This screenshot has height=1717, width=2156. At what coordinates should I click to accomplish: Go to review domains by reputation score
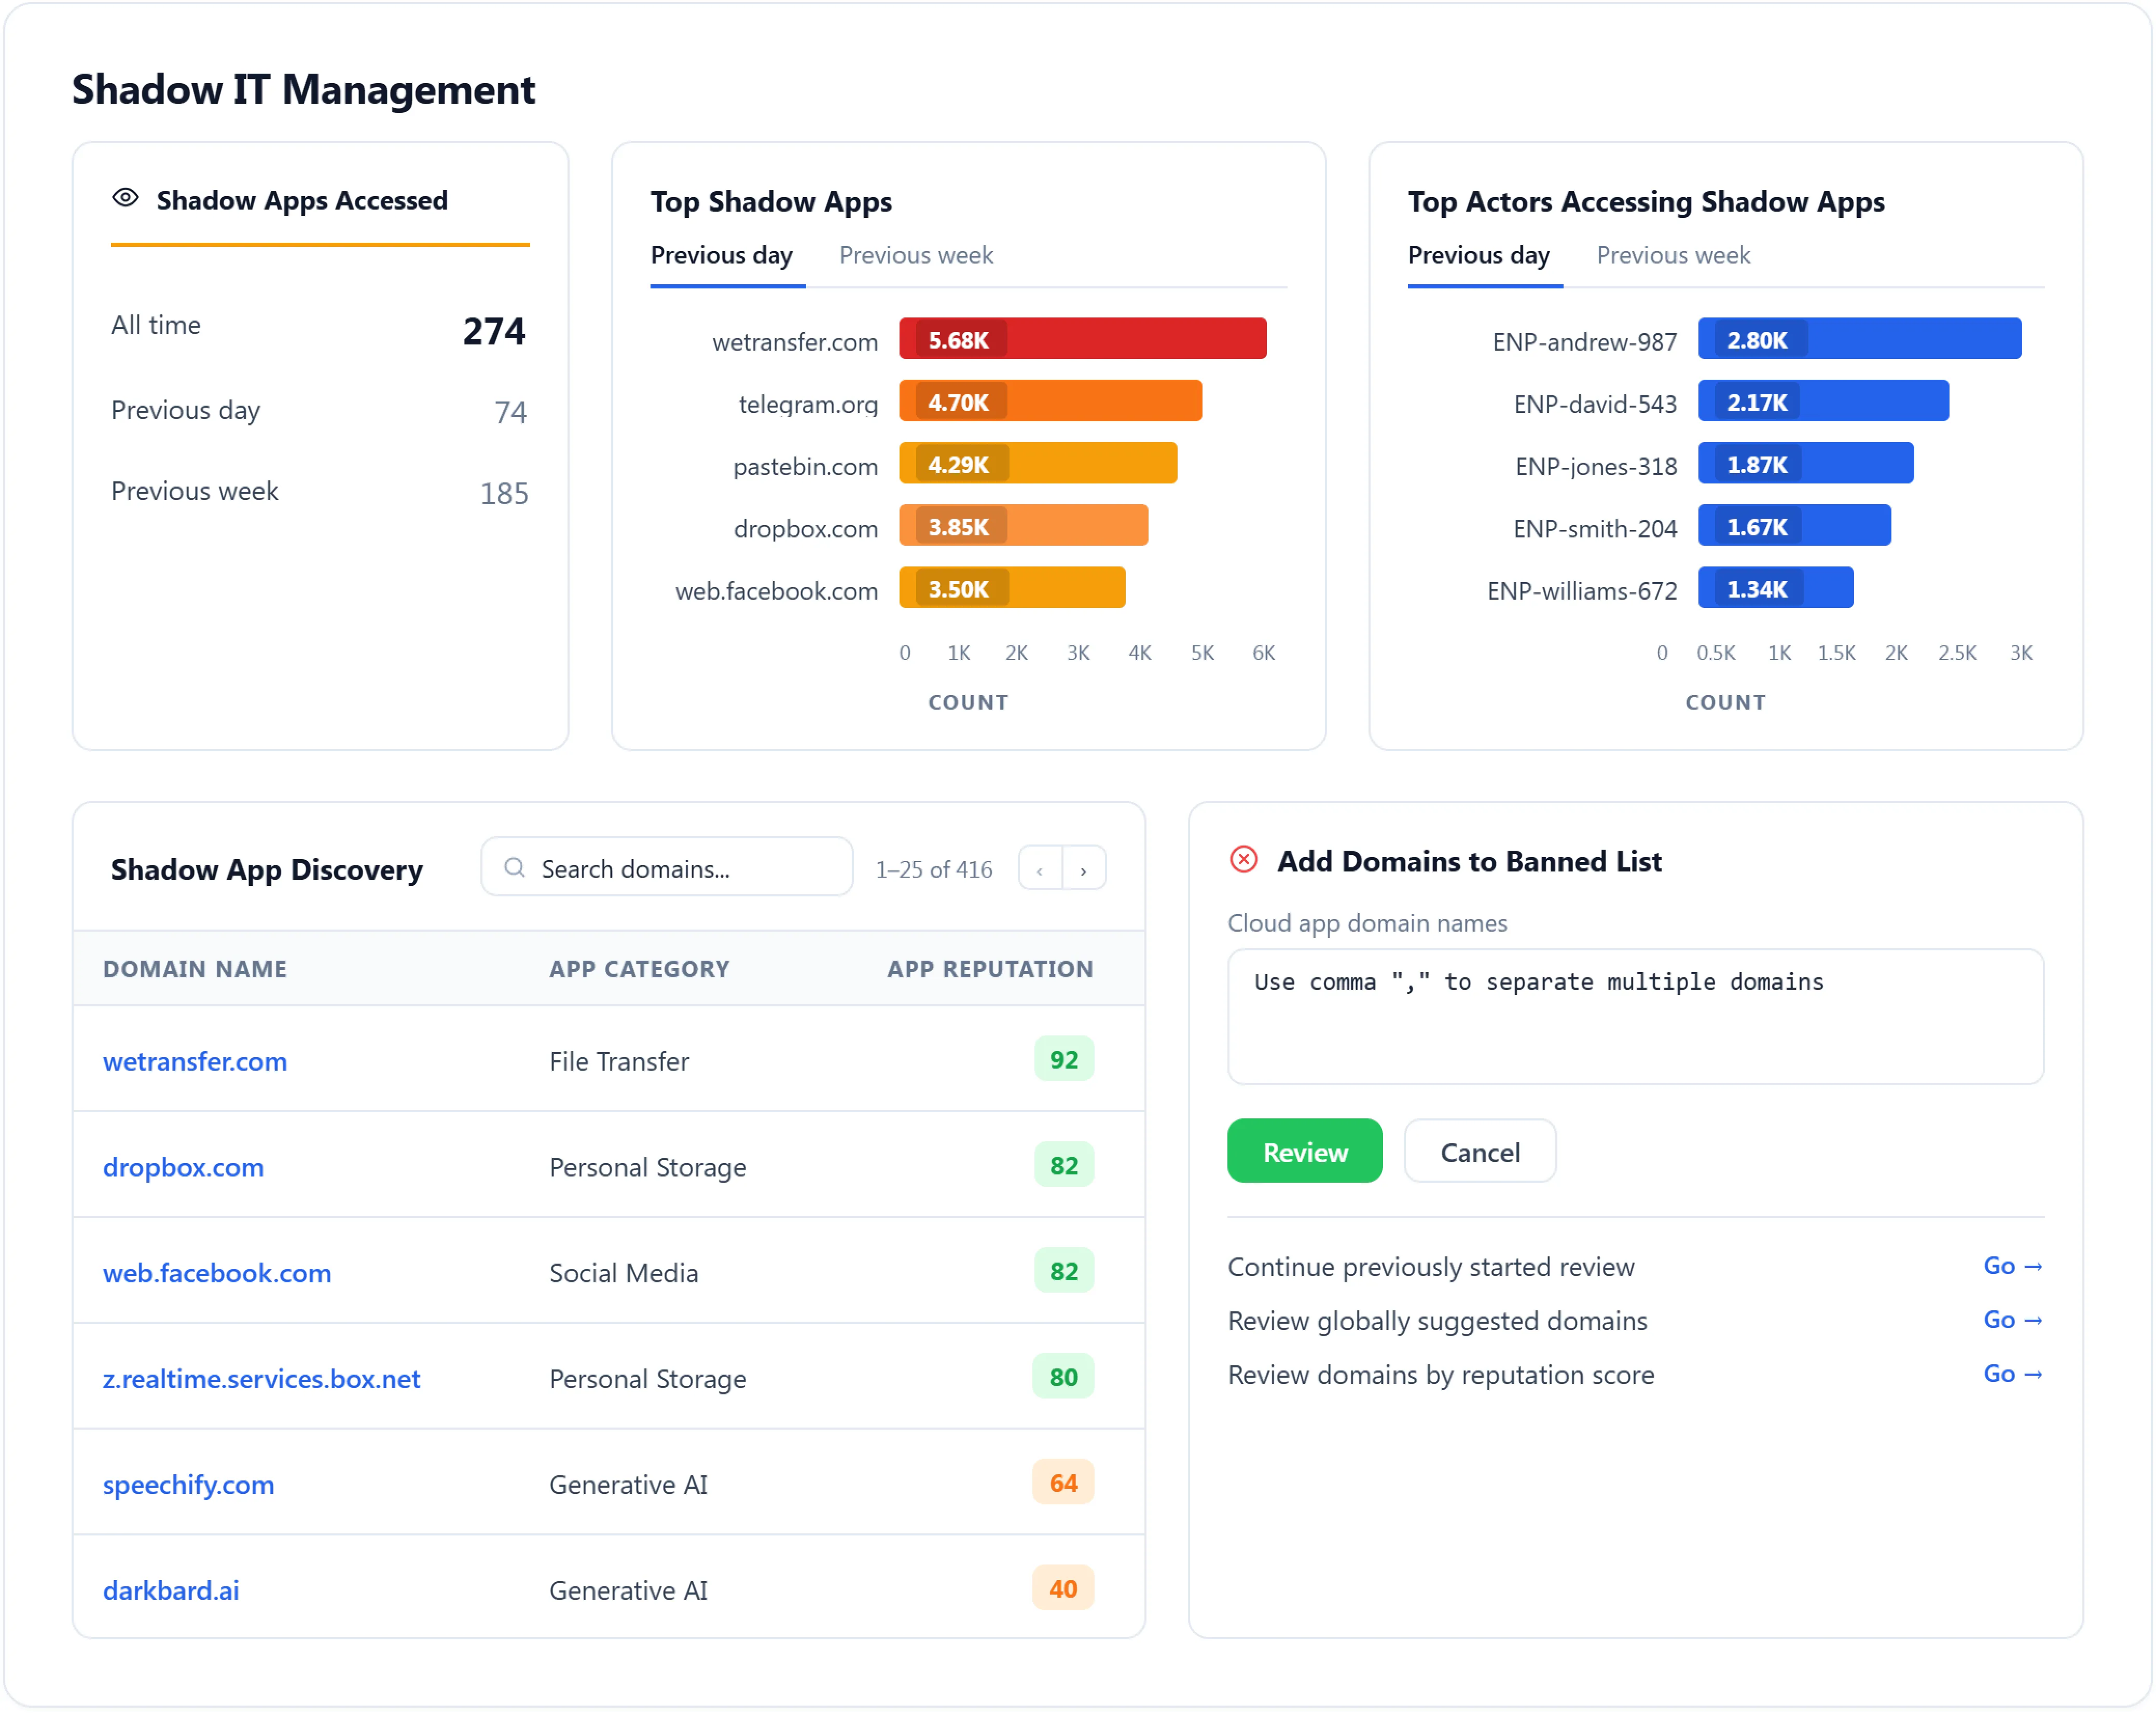2012,1374
